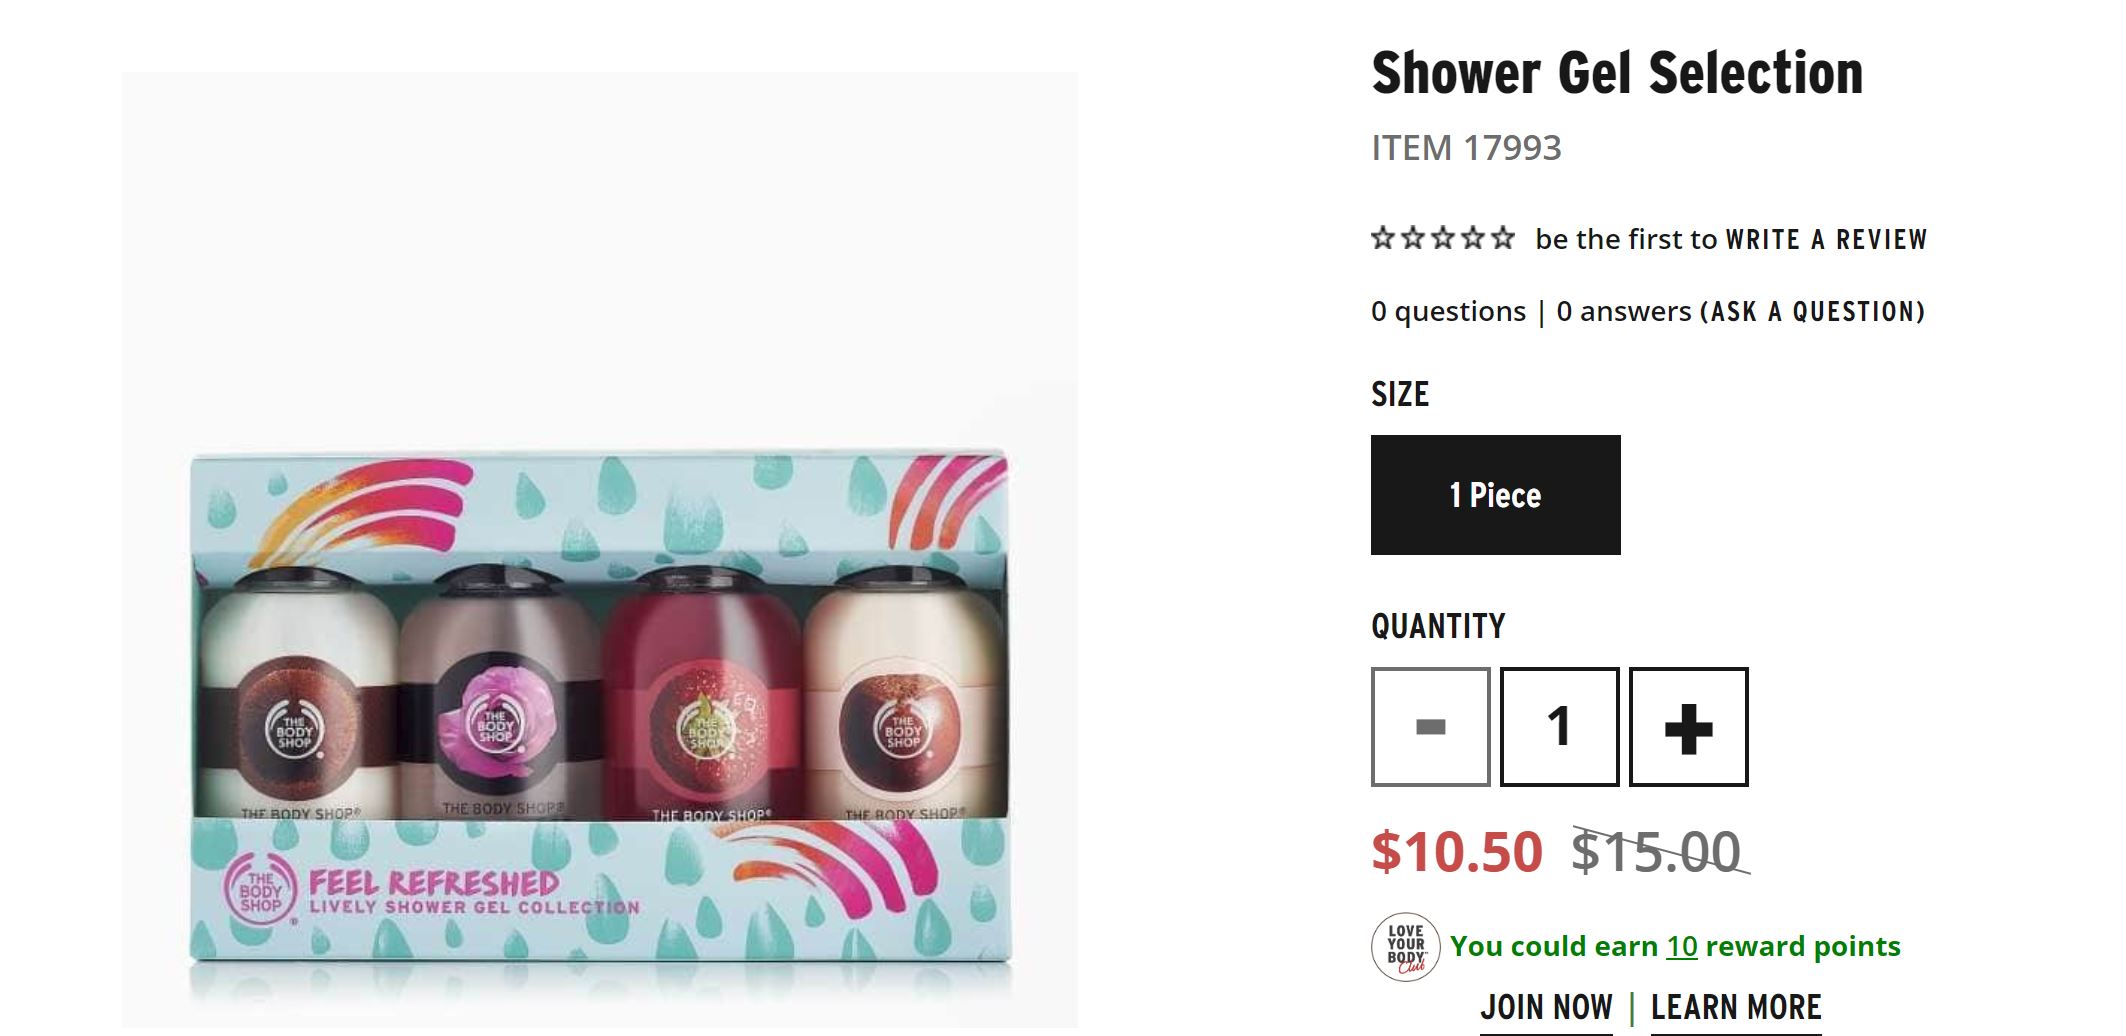Click the Shower Gel Selection product title
The height and width of the screenshot is (1036, 2126).
(1617, 73)
